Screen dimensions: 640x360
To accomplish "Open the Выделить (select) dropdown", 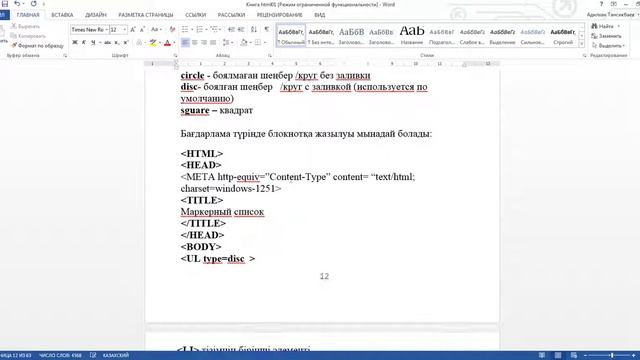I will pos(608,46).
